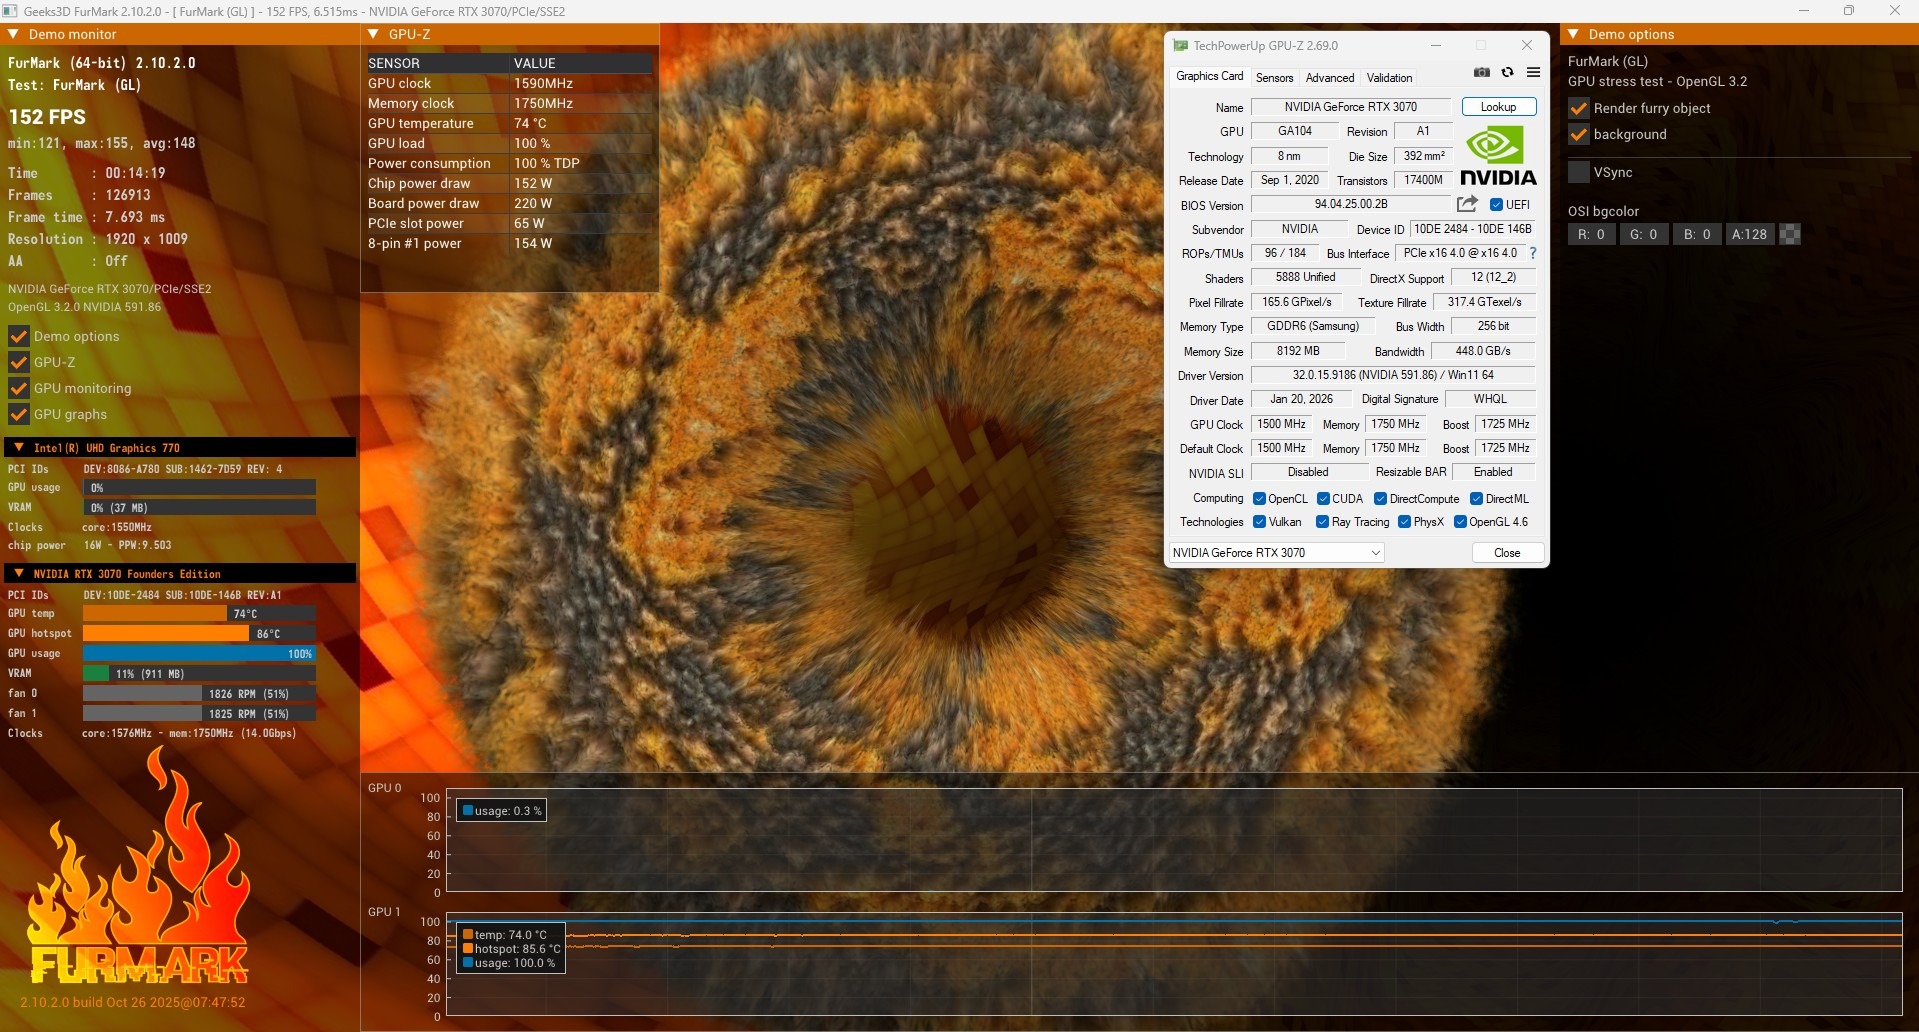The image size is (1919, 1032).
Task: Uncheck Render furry object
Action: pyautogui.click(x=1579, y=108)
